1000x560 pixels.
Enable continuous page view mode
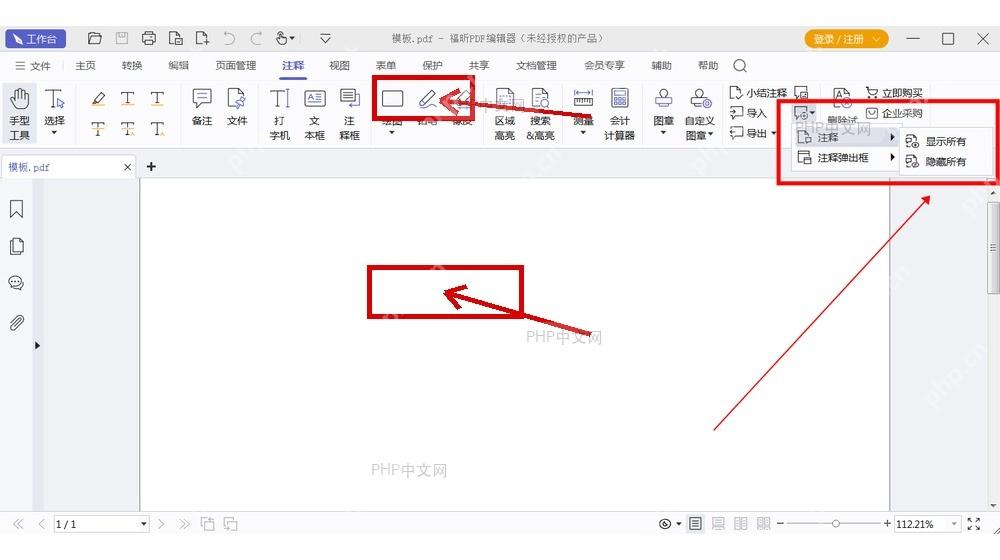click(718, 524)
